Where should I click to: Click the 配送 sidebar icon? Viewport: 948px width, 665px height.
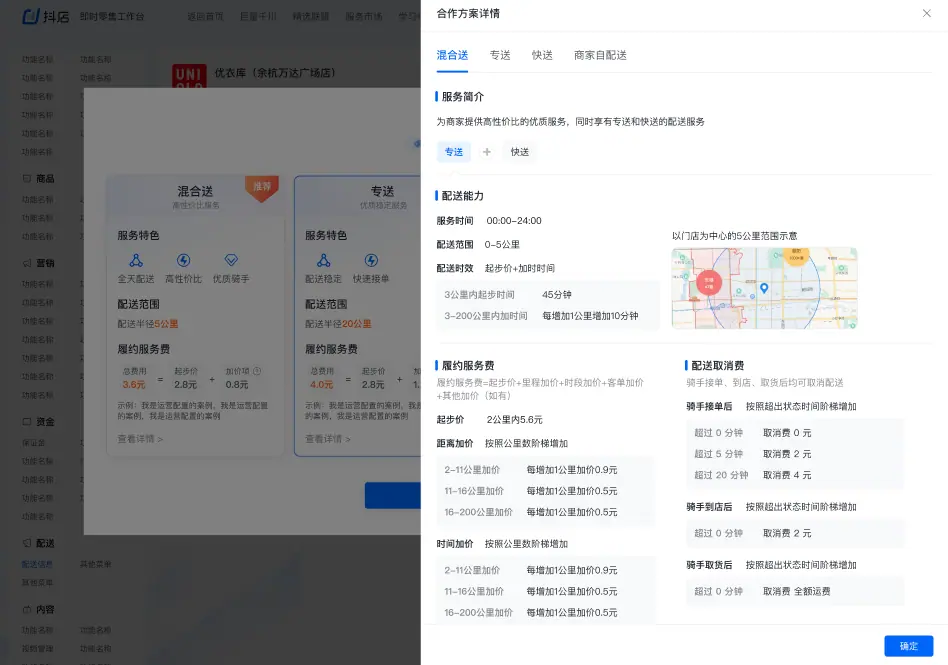point(27,543)
